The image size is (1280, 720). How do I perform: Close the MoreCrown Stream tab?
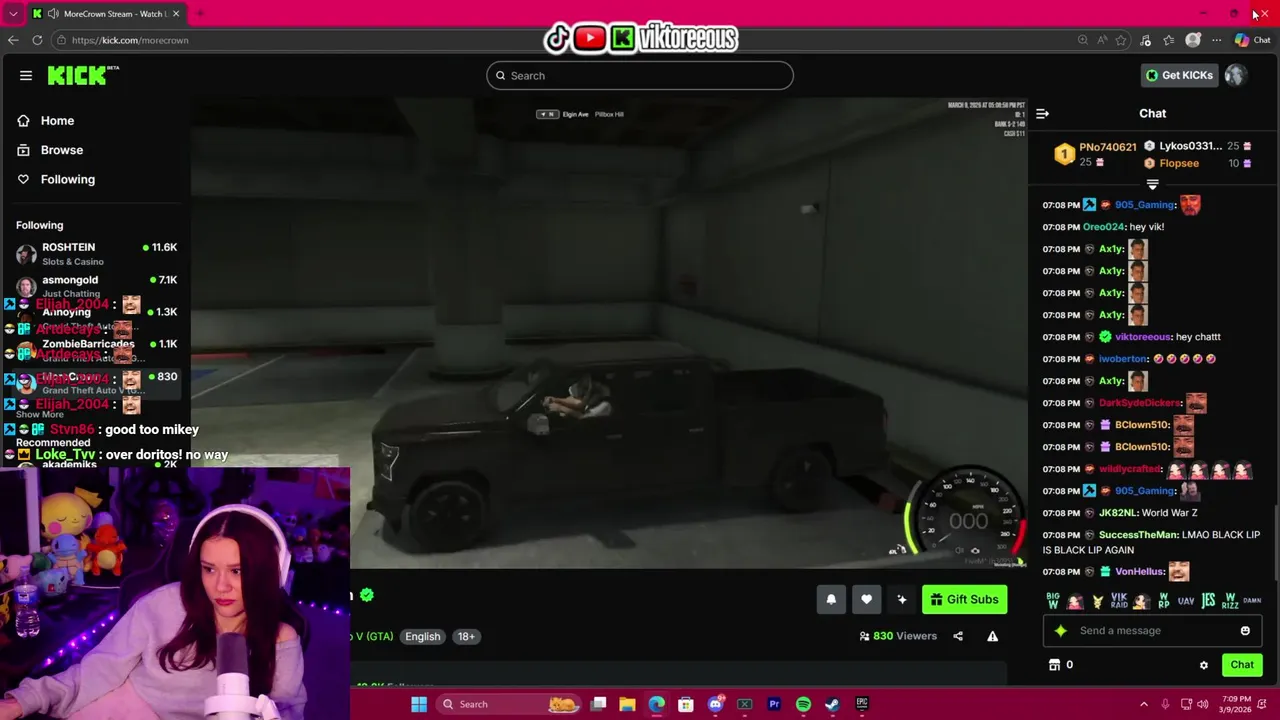point(176,14)
